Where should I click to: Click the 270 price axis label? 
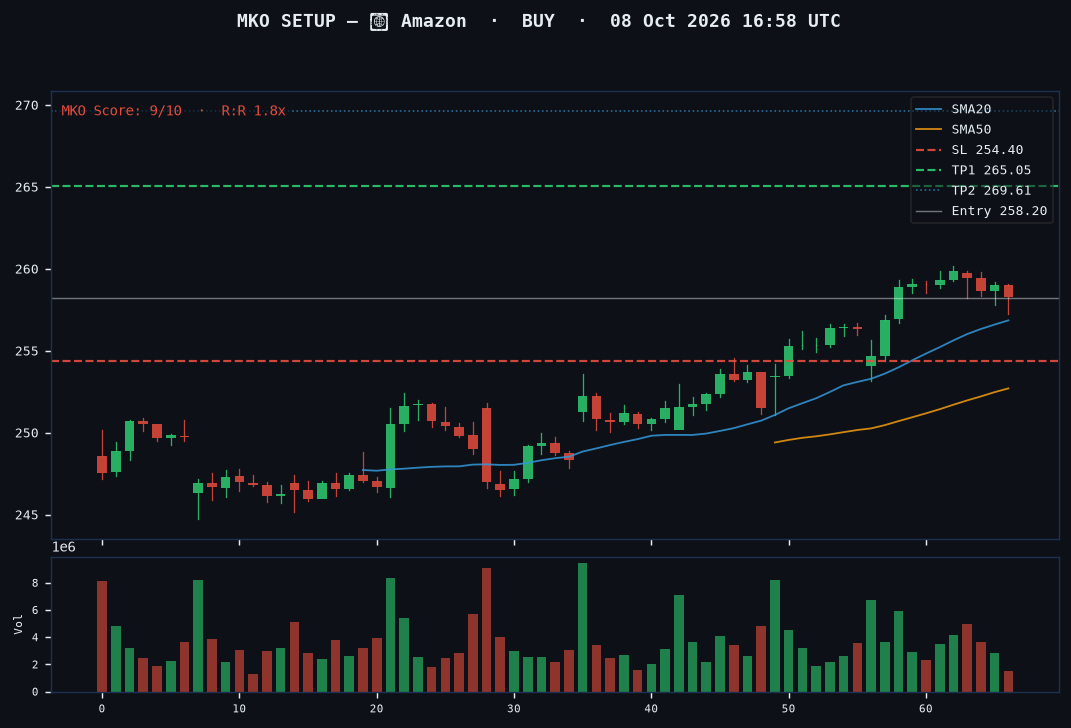pyautogui.click(x=27, y=106)
